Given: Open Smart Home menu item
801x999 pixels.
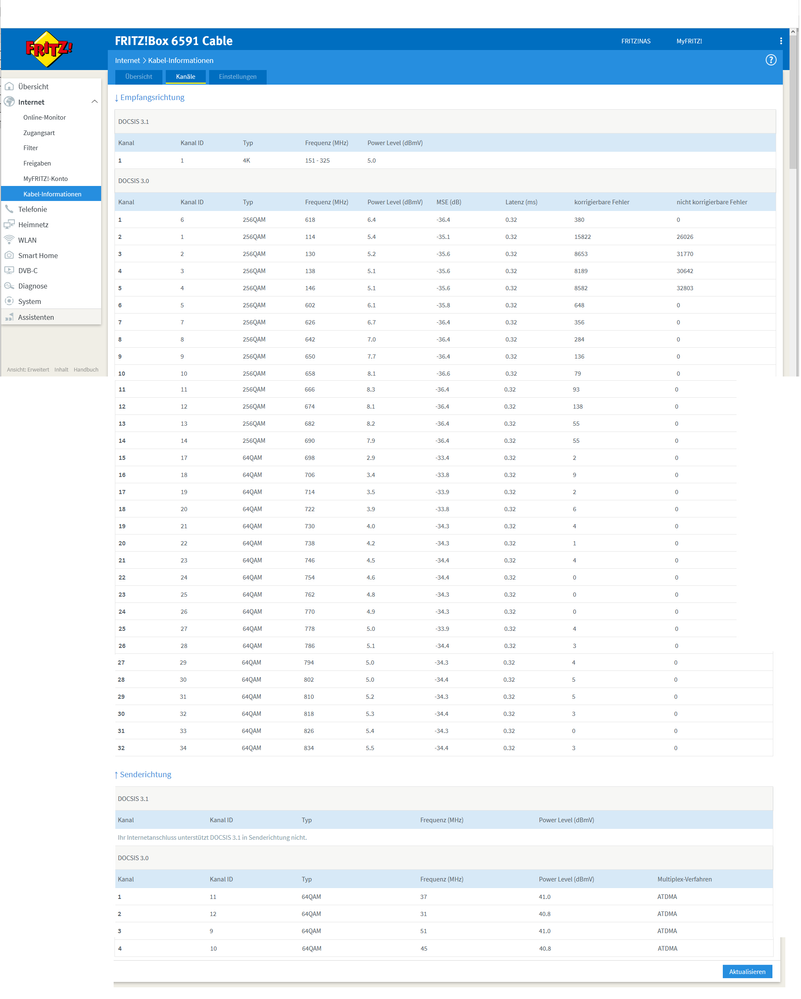Looking at the screenshot, I should coord(38,255).
